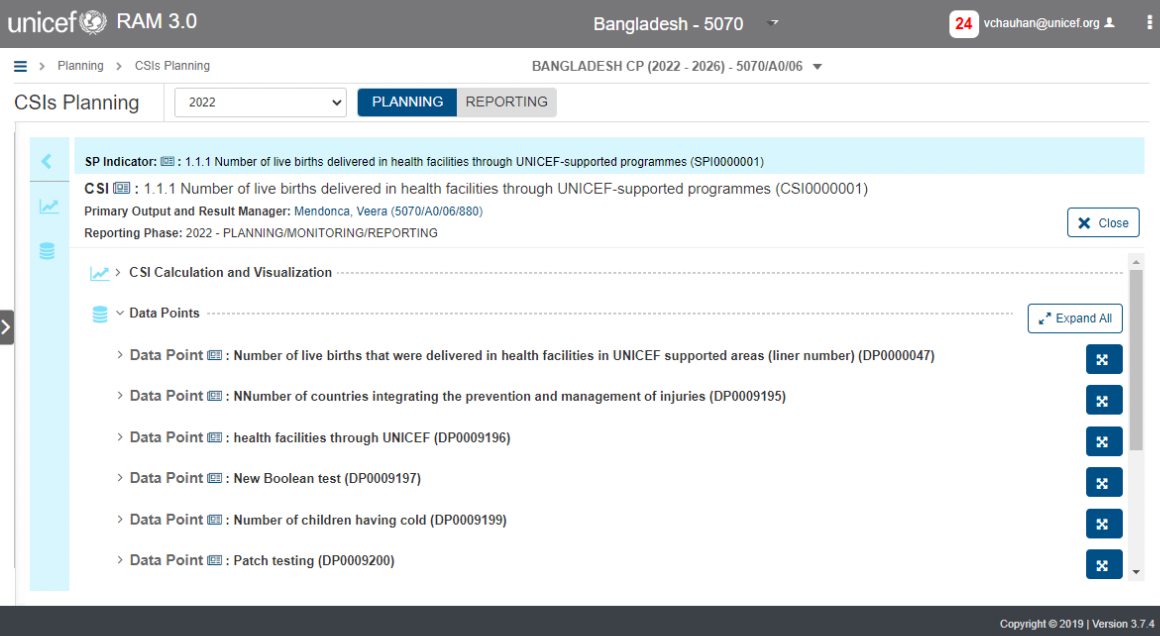Click the left panel back chevron icon
1160x636 pixels.
[46, 161]
